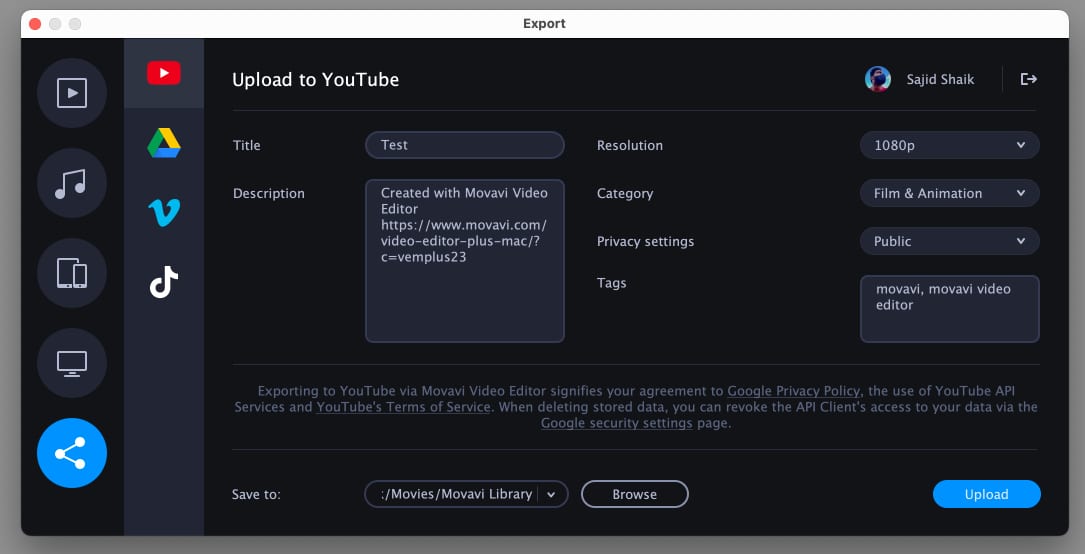Expand the Save to path dropdown arrow
Image resolution: width=1085 pixels, height=554 pixels.
click(551, 495)
